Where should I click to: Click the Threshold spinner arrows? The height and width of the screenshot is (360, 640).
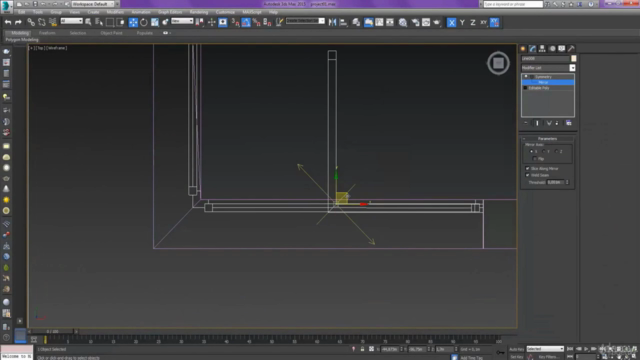[x=567, y=182]
